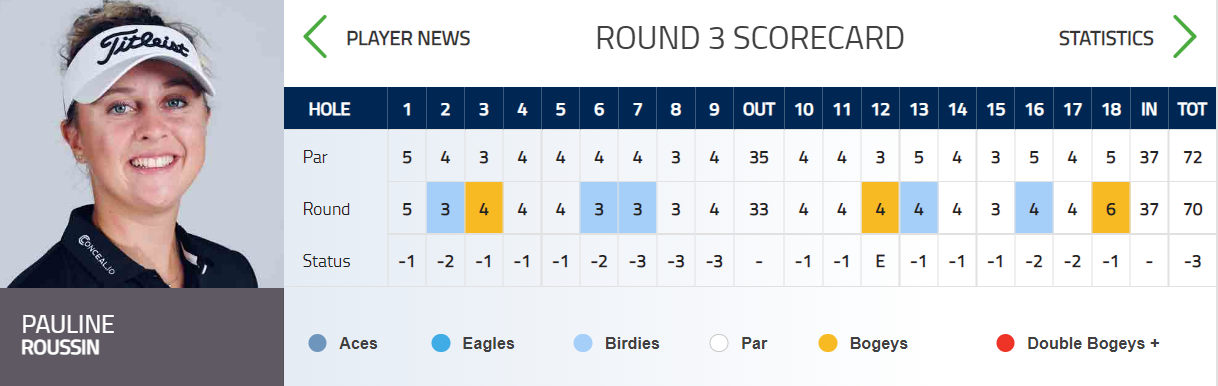The height and width of the screenshot is (386, 1218).
Task: Click the Par legend white circle
Action: pyautogui.click(x=719, y=343)
